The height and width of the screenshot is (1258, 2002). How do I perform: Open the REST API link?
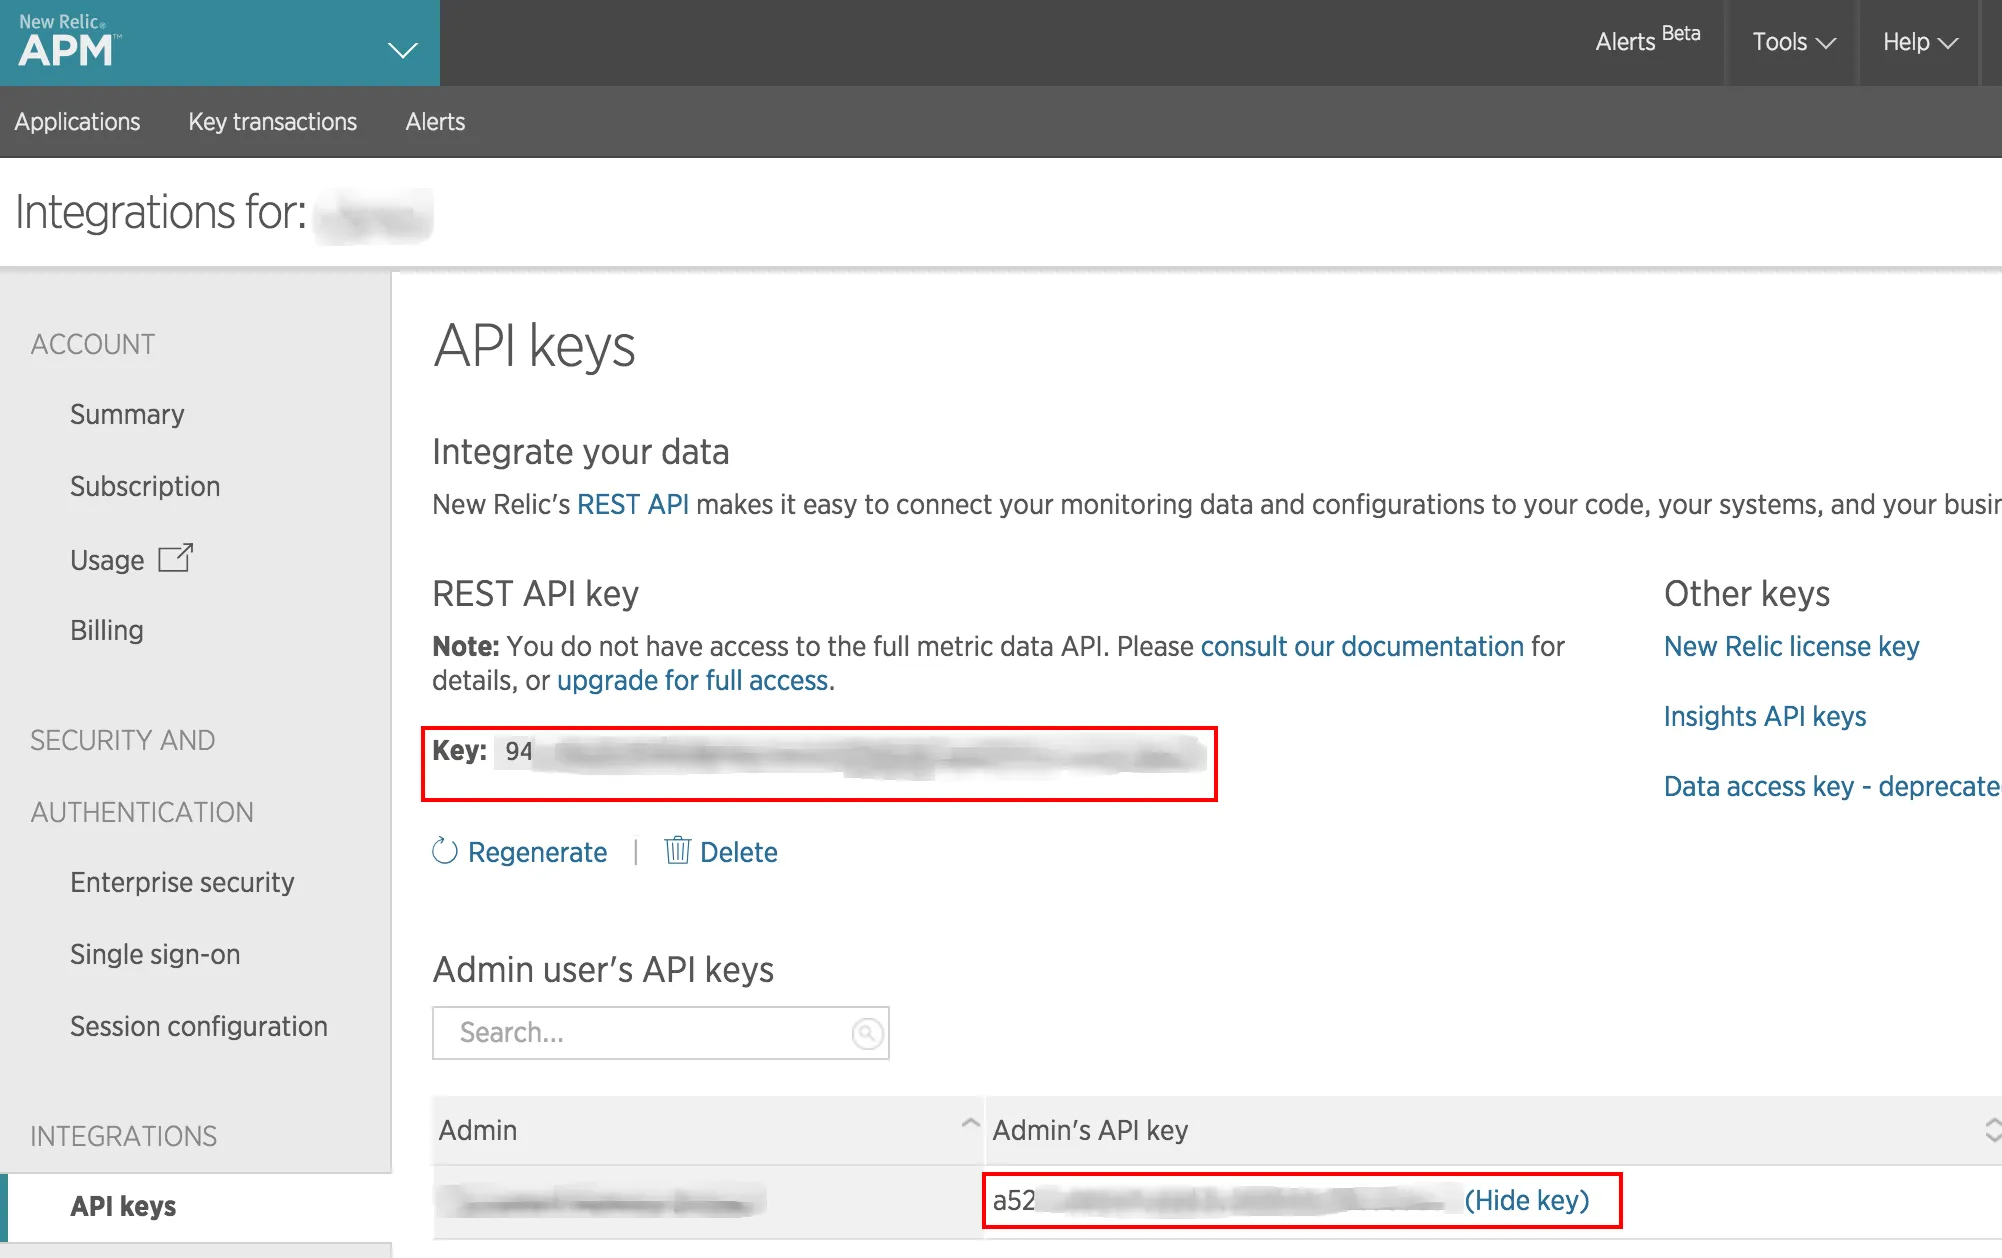tap(632, 504)
